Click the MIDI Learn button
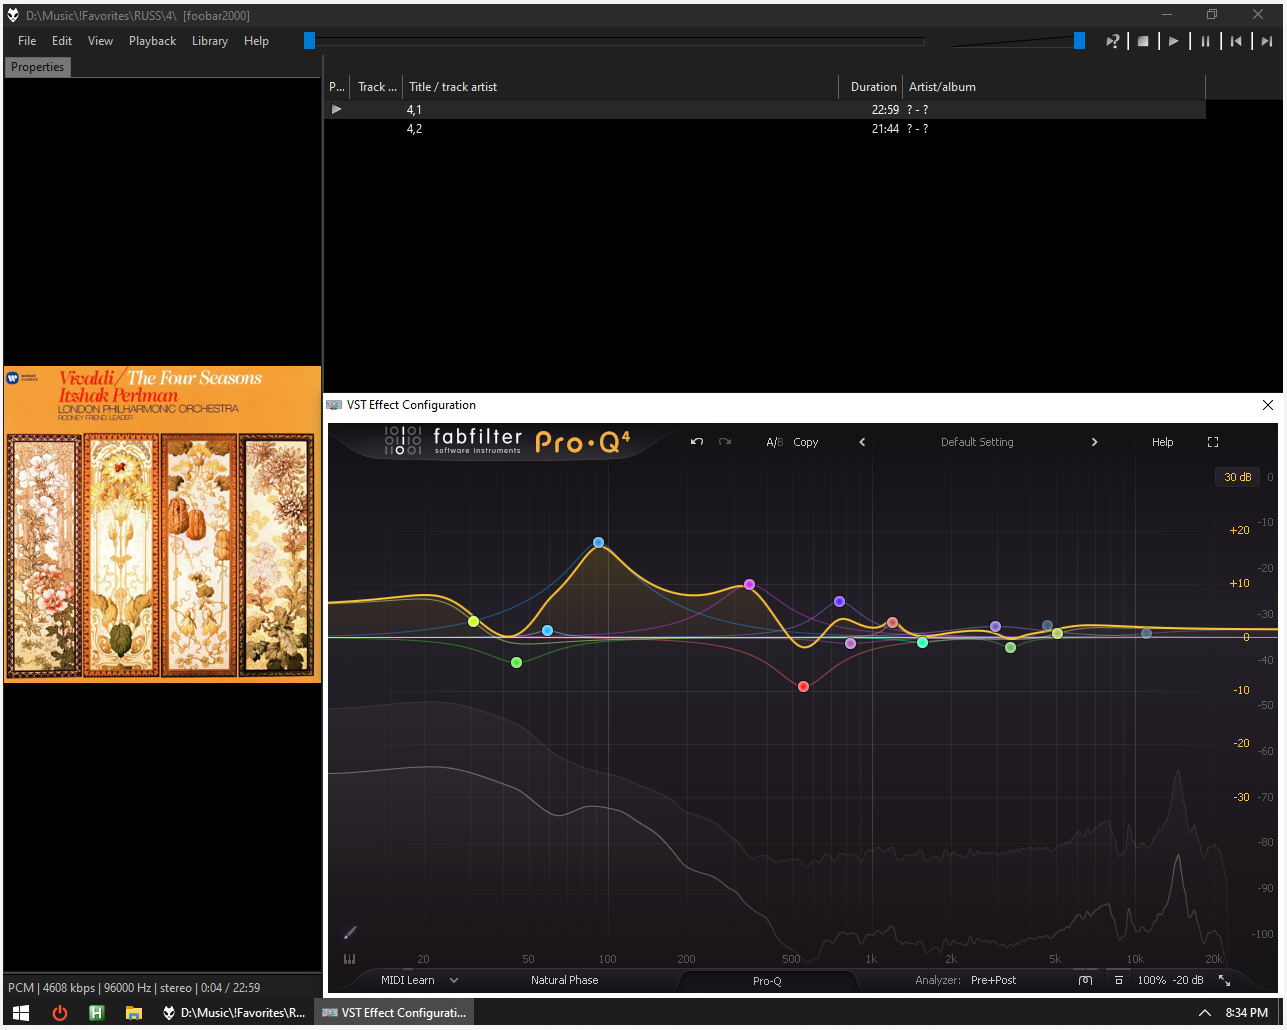This screenshot has width=1287, height=1030. click(x=408, y=980)
